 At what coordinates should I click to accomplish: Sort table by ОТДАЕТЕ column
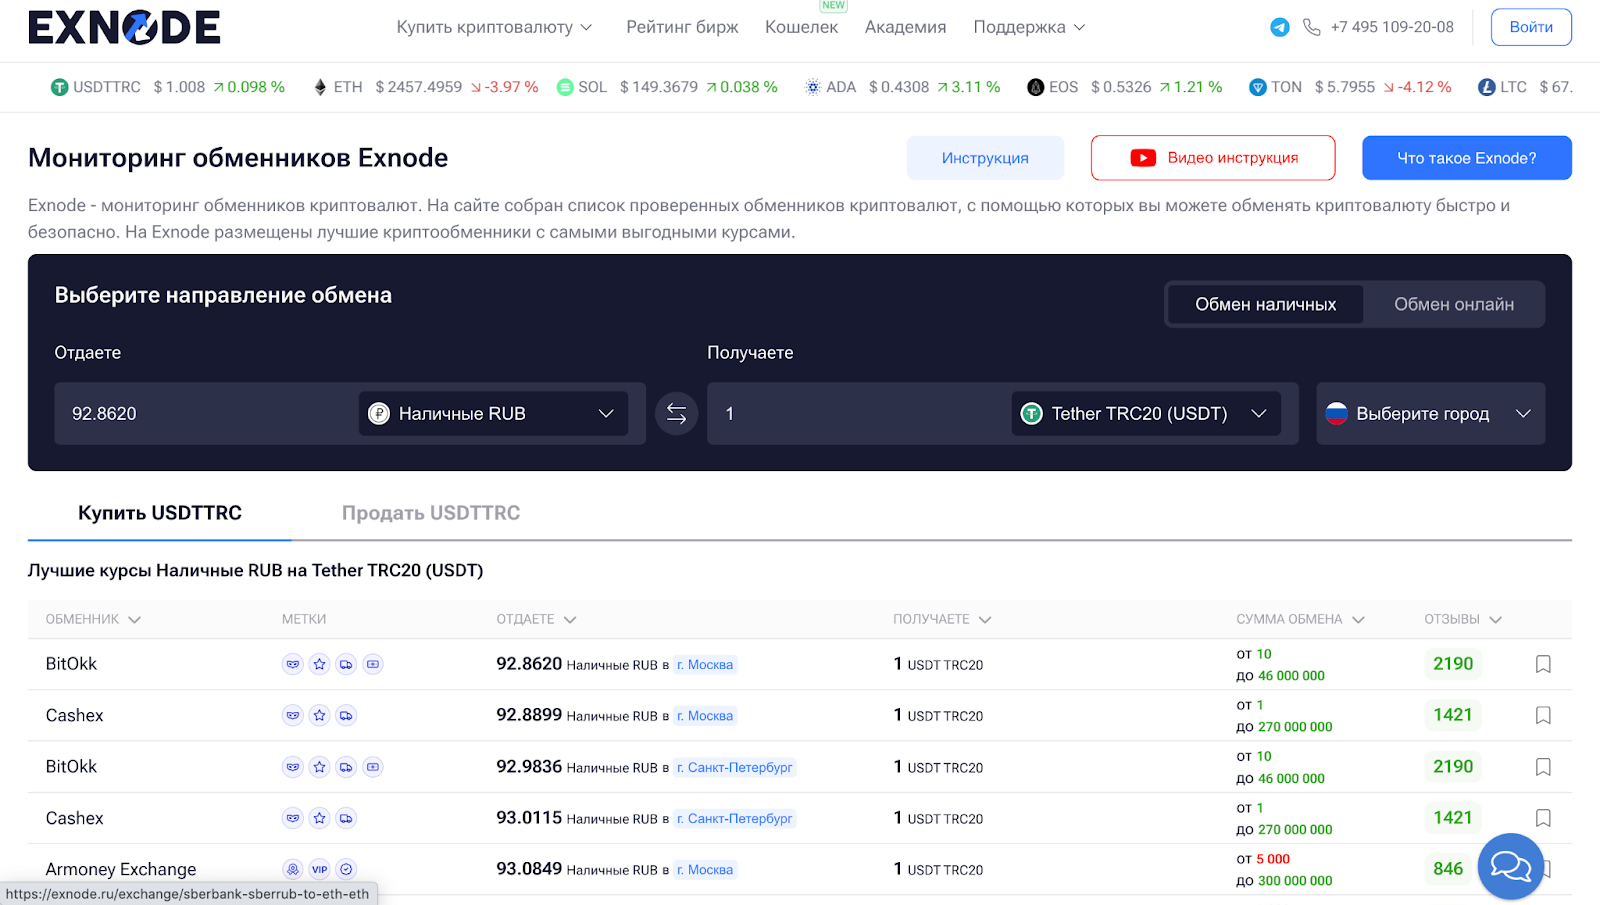click(x=536, y=619)
